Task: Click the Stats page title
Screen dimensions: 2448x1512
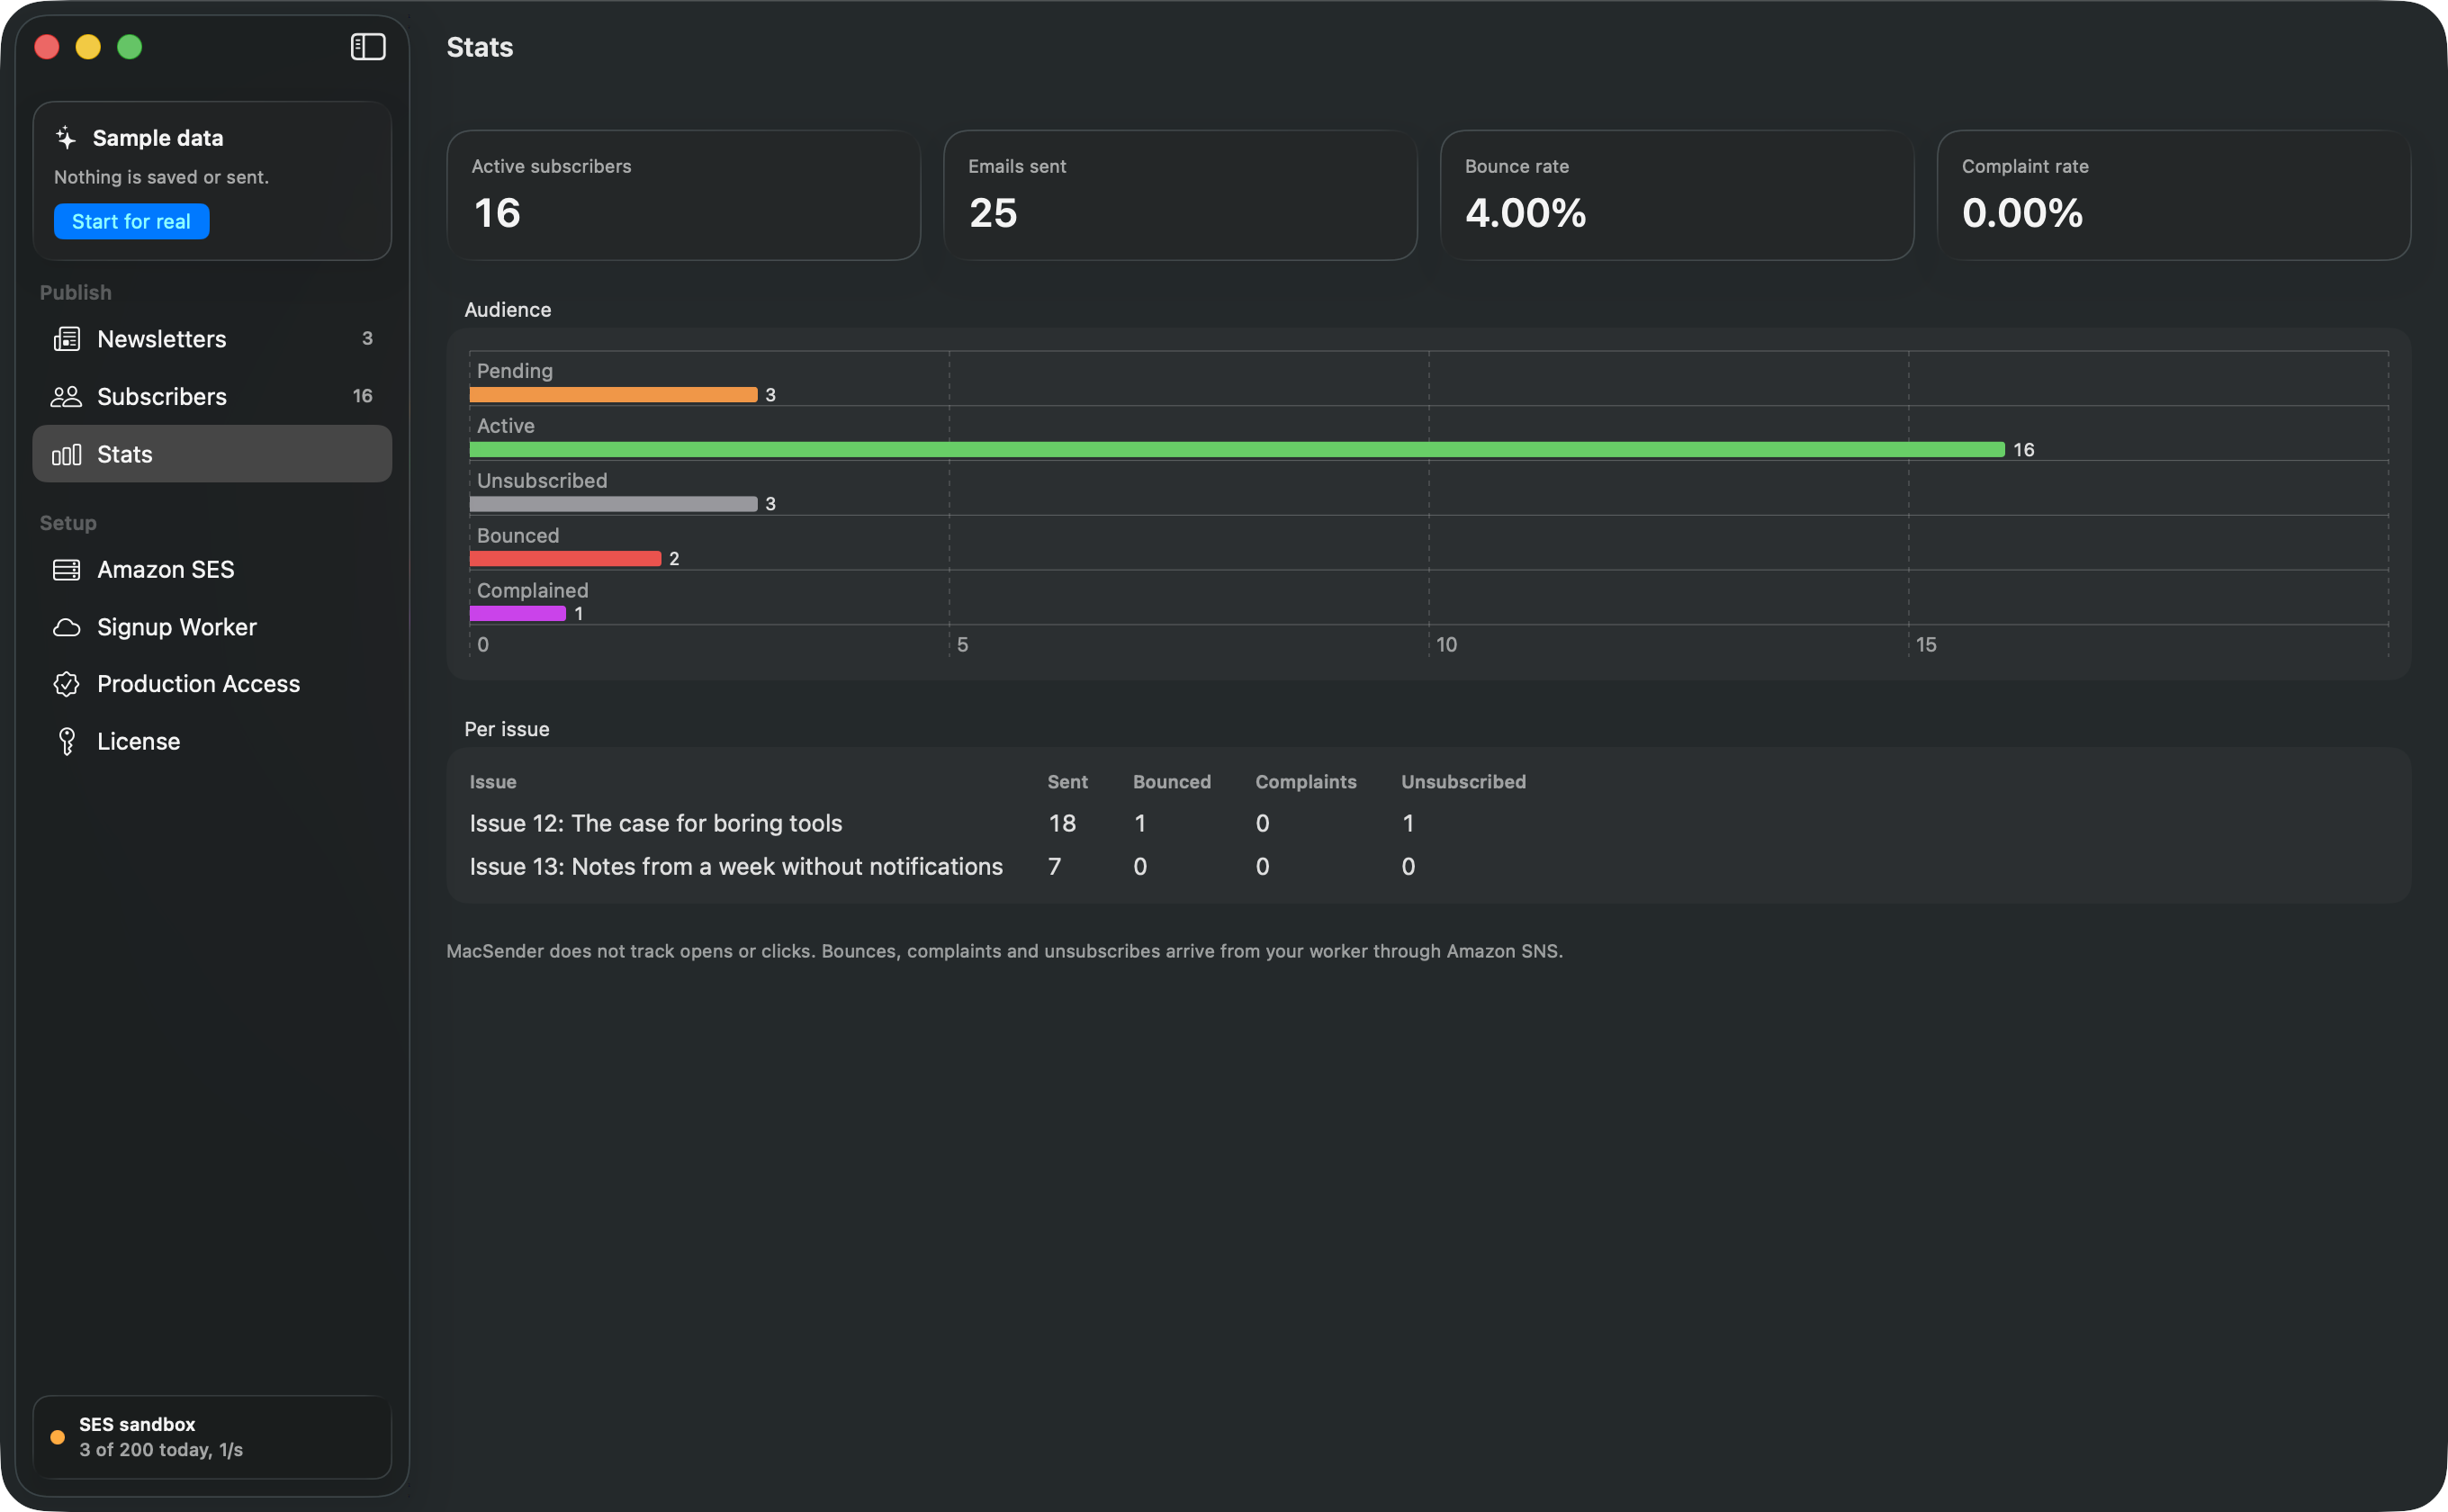Action: pos(480,47)
